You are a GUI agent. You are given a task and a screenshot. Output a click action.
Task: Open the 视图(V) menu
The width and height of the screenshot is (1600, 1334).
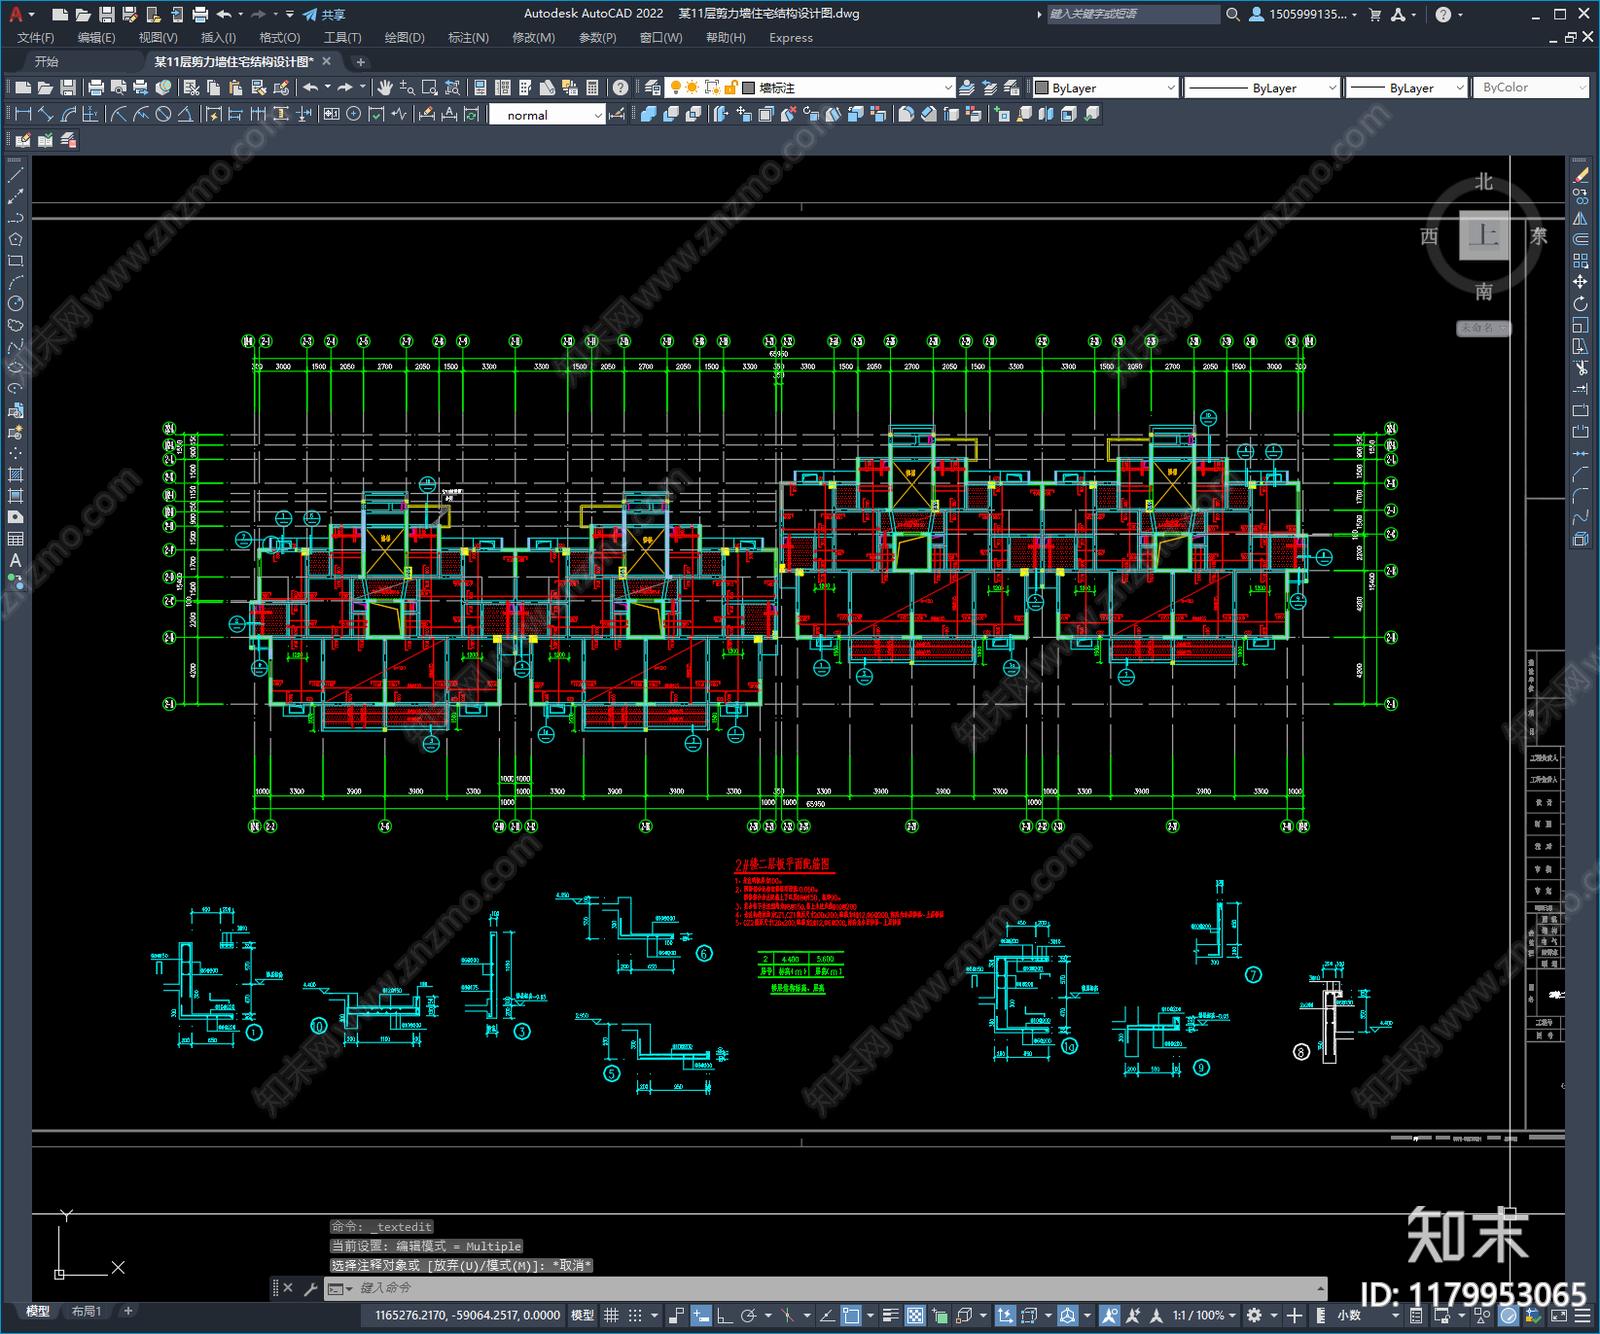pyautogui.click(x=158, y=37)
